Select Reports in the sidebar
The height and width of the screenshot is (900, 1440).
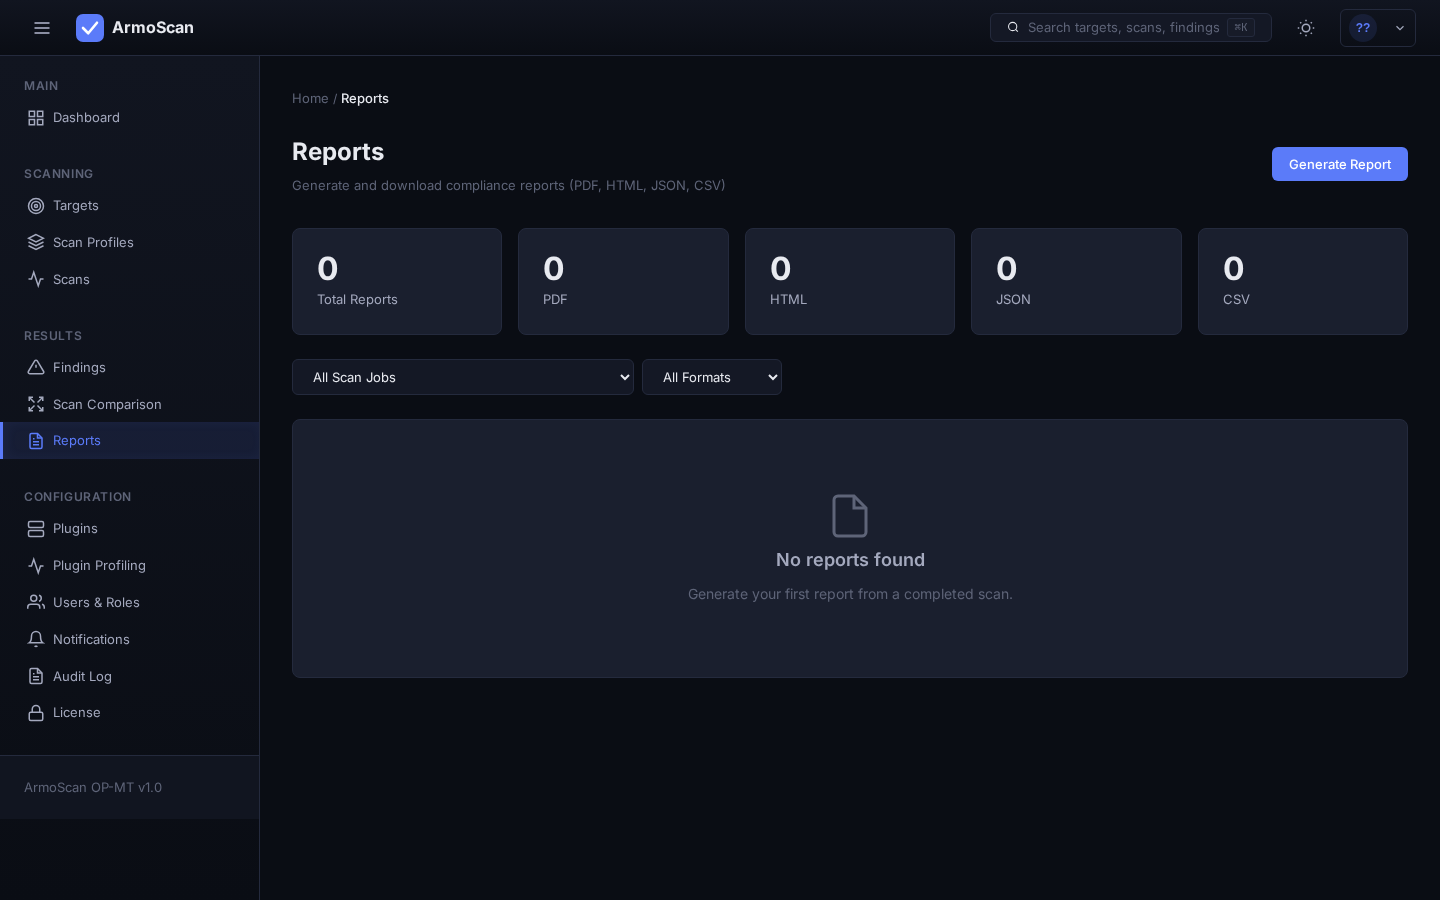point(130,441)
